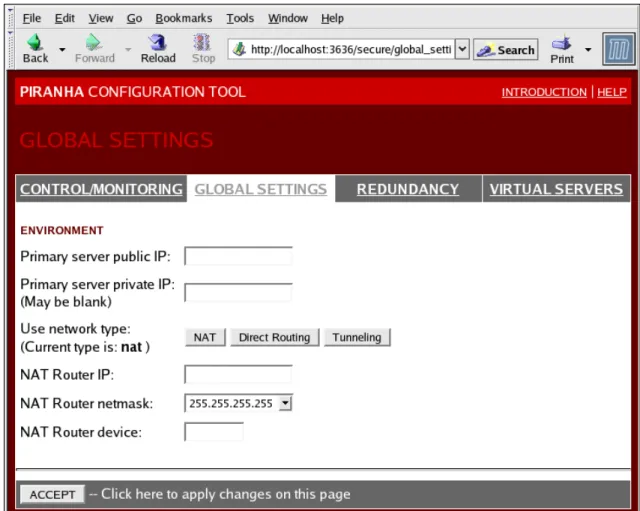Click the NAT Router IP field
Screen dimensions: 640x511
pyautogui.click(x=238, y=374)
